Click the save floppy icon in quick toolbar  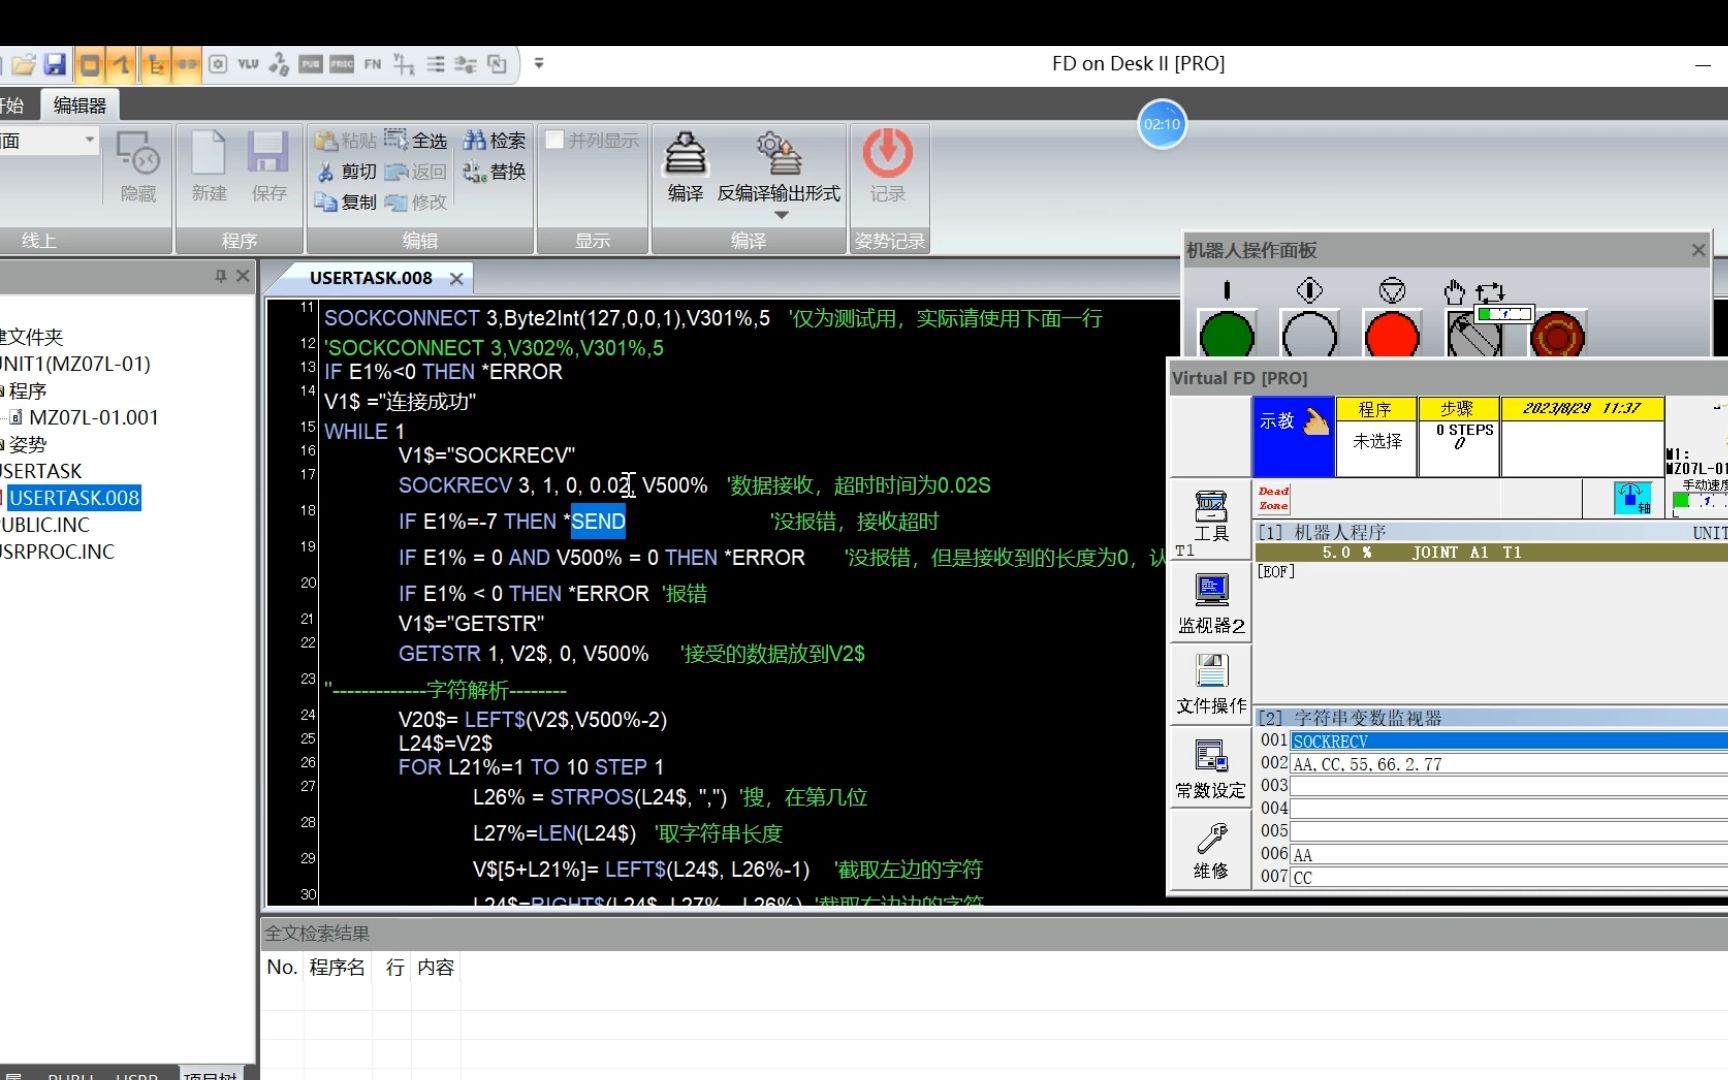[x=55, y=64]
